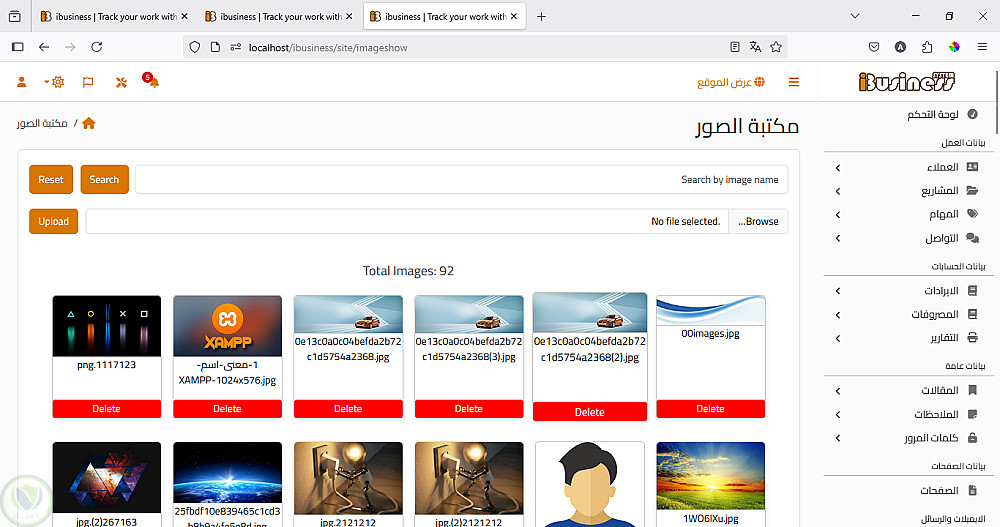Open the browser extensions icon

point(927,47)
